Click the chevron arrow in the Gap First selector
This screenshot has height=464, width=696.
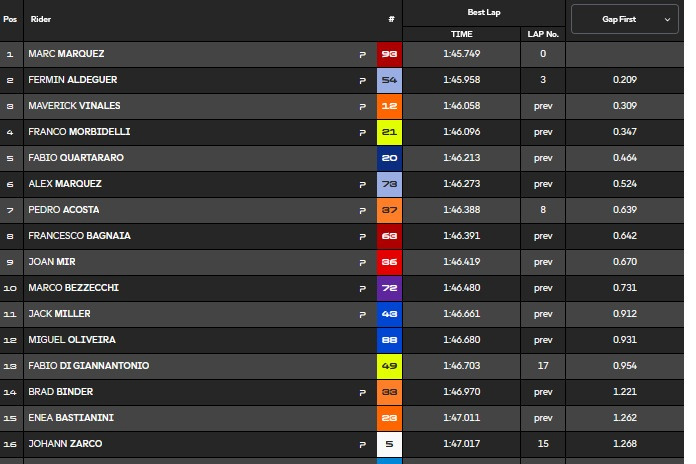pyautogui.click(x=667, y=20)
